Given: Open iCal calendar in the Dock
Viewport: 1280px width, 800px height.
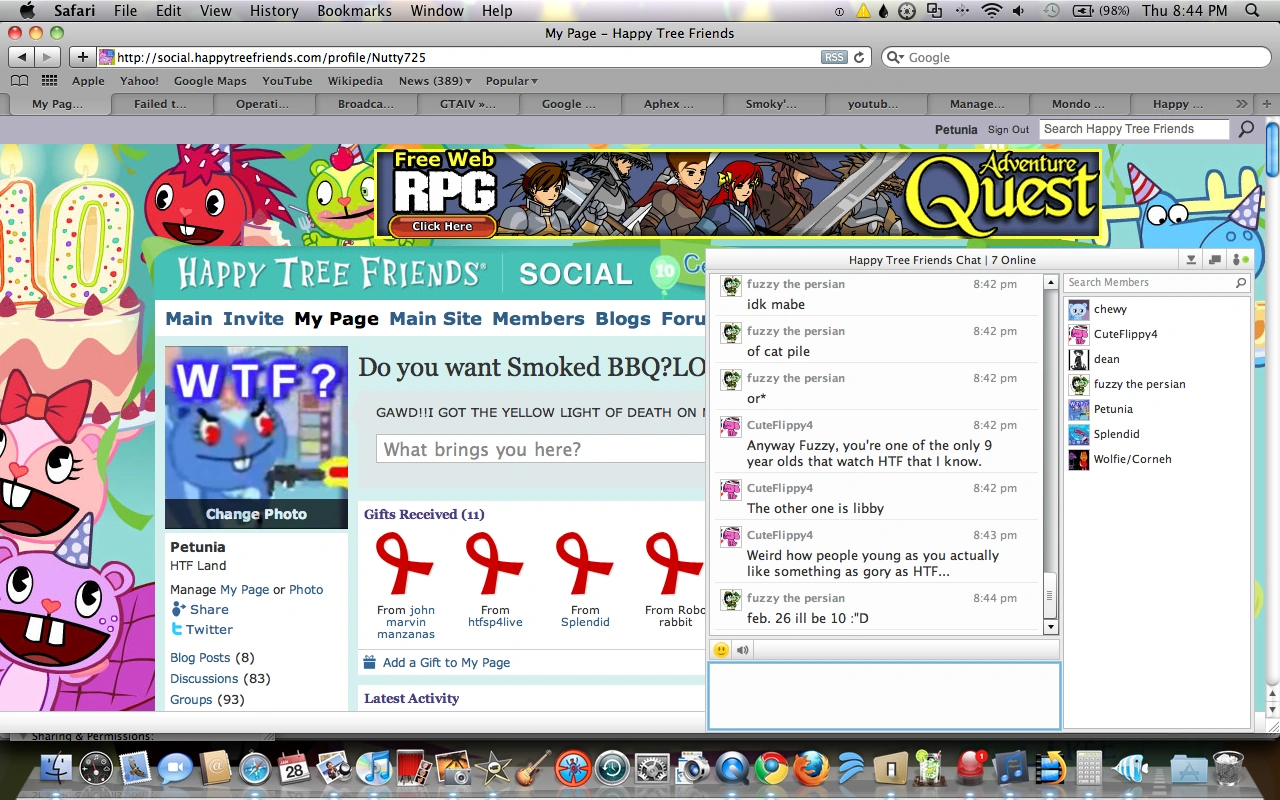Looking at the screenshot, I should (294, 768).
